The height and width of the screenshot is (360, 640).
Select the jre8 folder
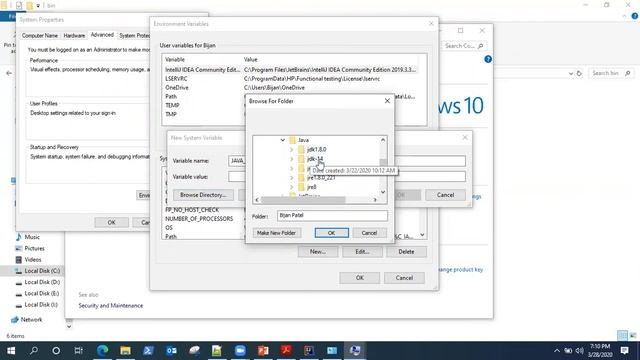click(x=311, y=187)
